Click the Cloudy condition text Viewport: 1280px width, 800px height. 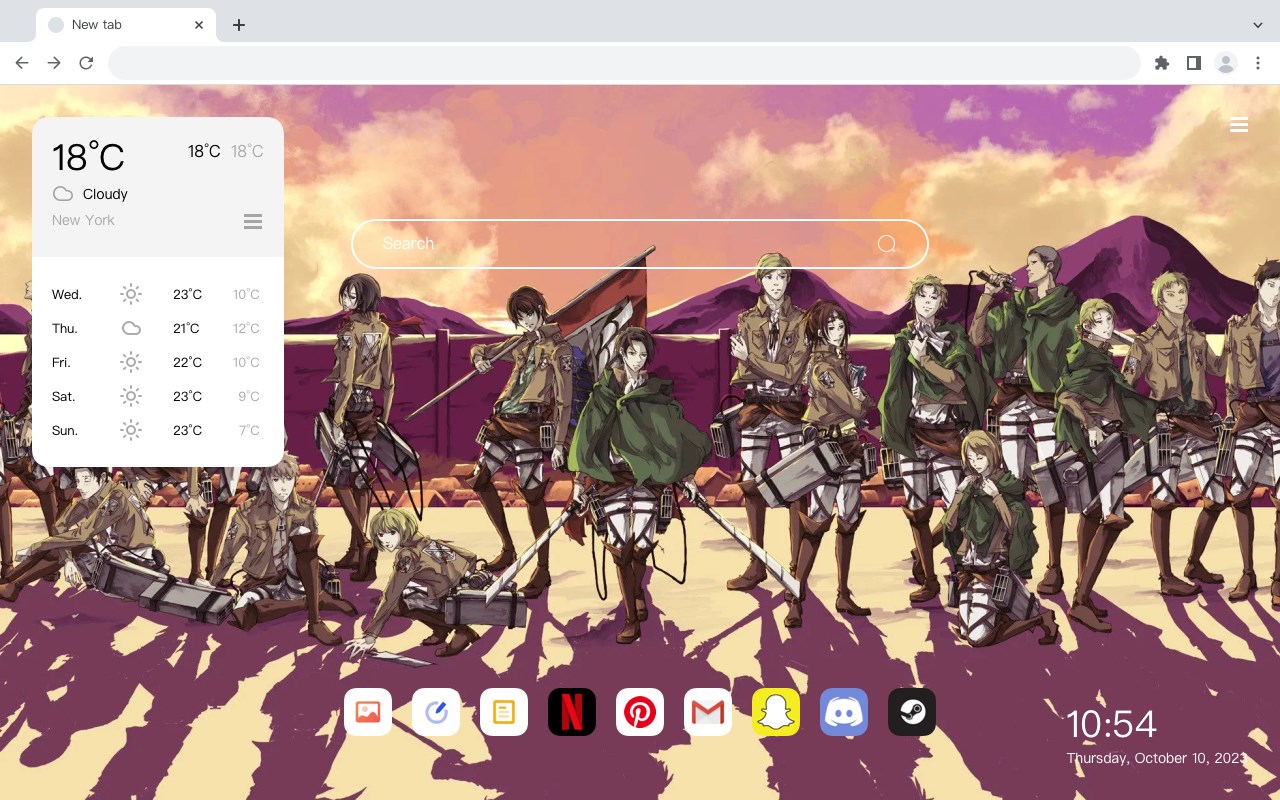tap(105, 194)
